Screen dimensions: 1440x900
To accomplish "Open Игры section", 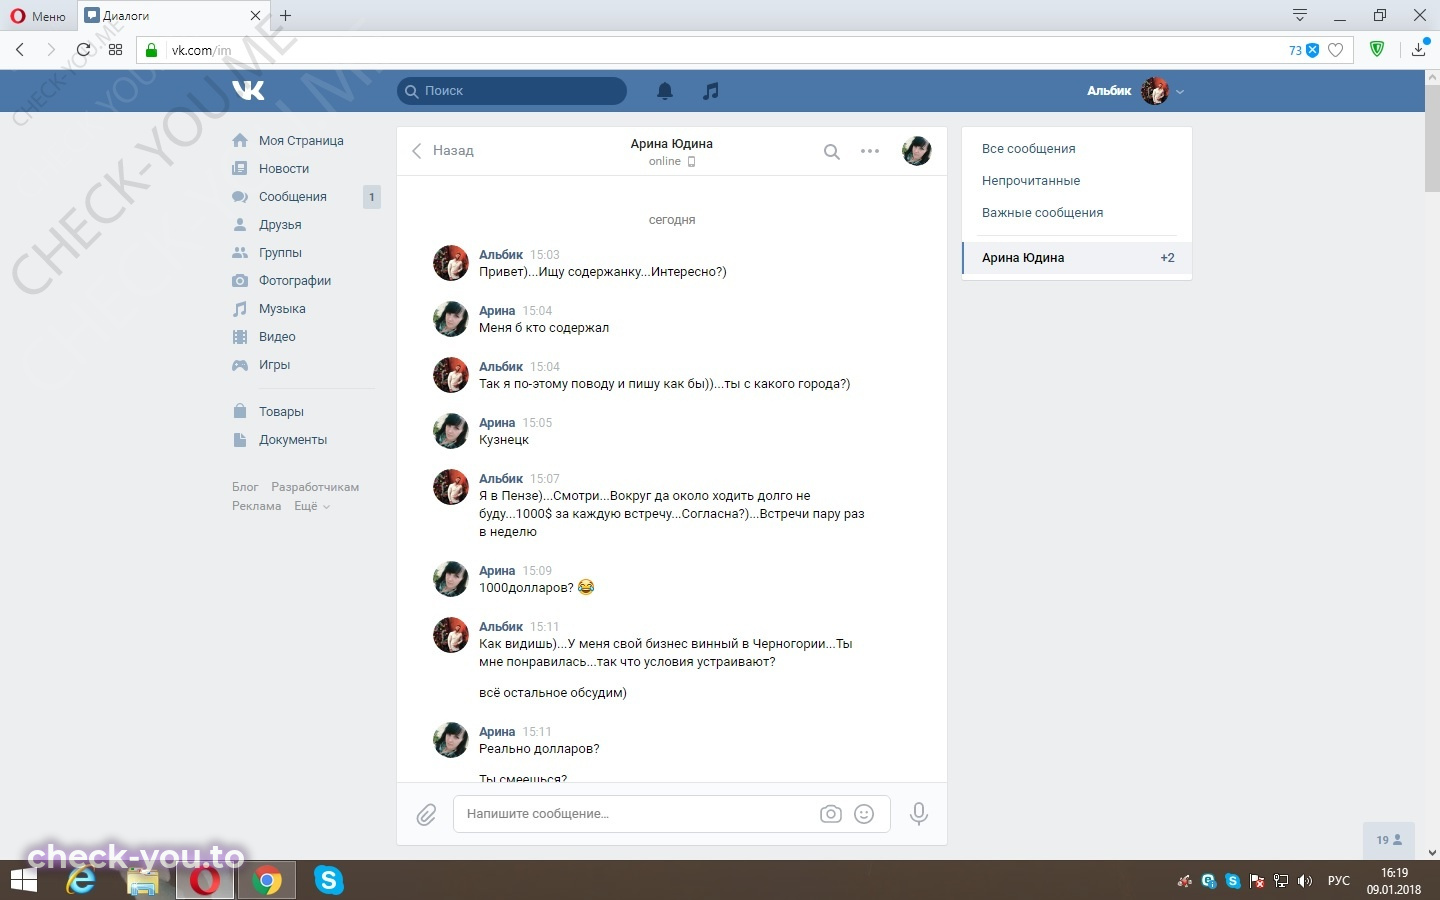I will click(274, 365).
